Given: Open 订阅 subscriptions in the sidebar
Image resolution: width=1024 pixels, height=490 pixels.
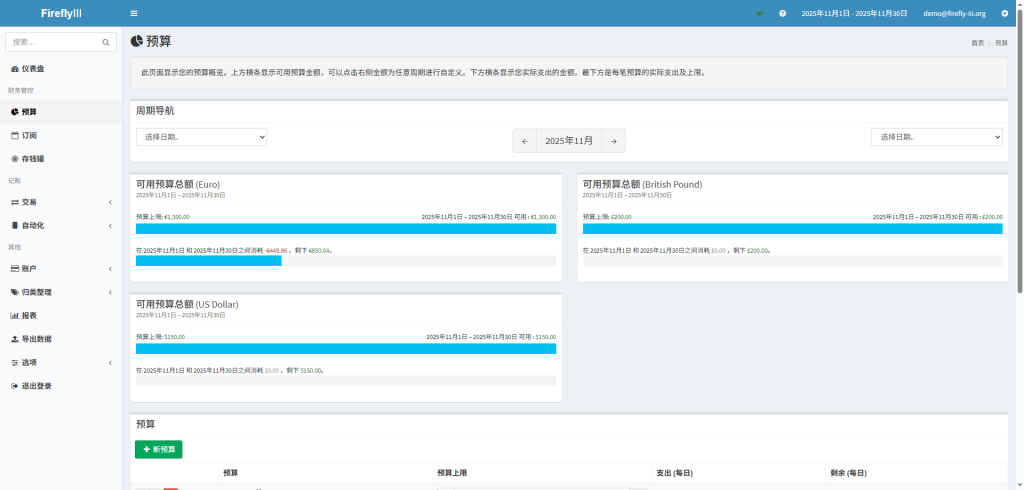Looking at the screenshot, I should (x=29, y=135).
